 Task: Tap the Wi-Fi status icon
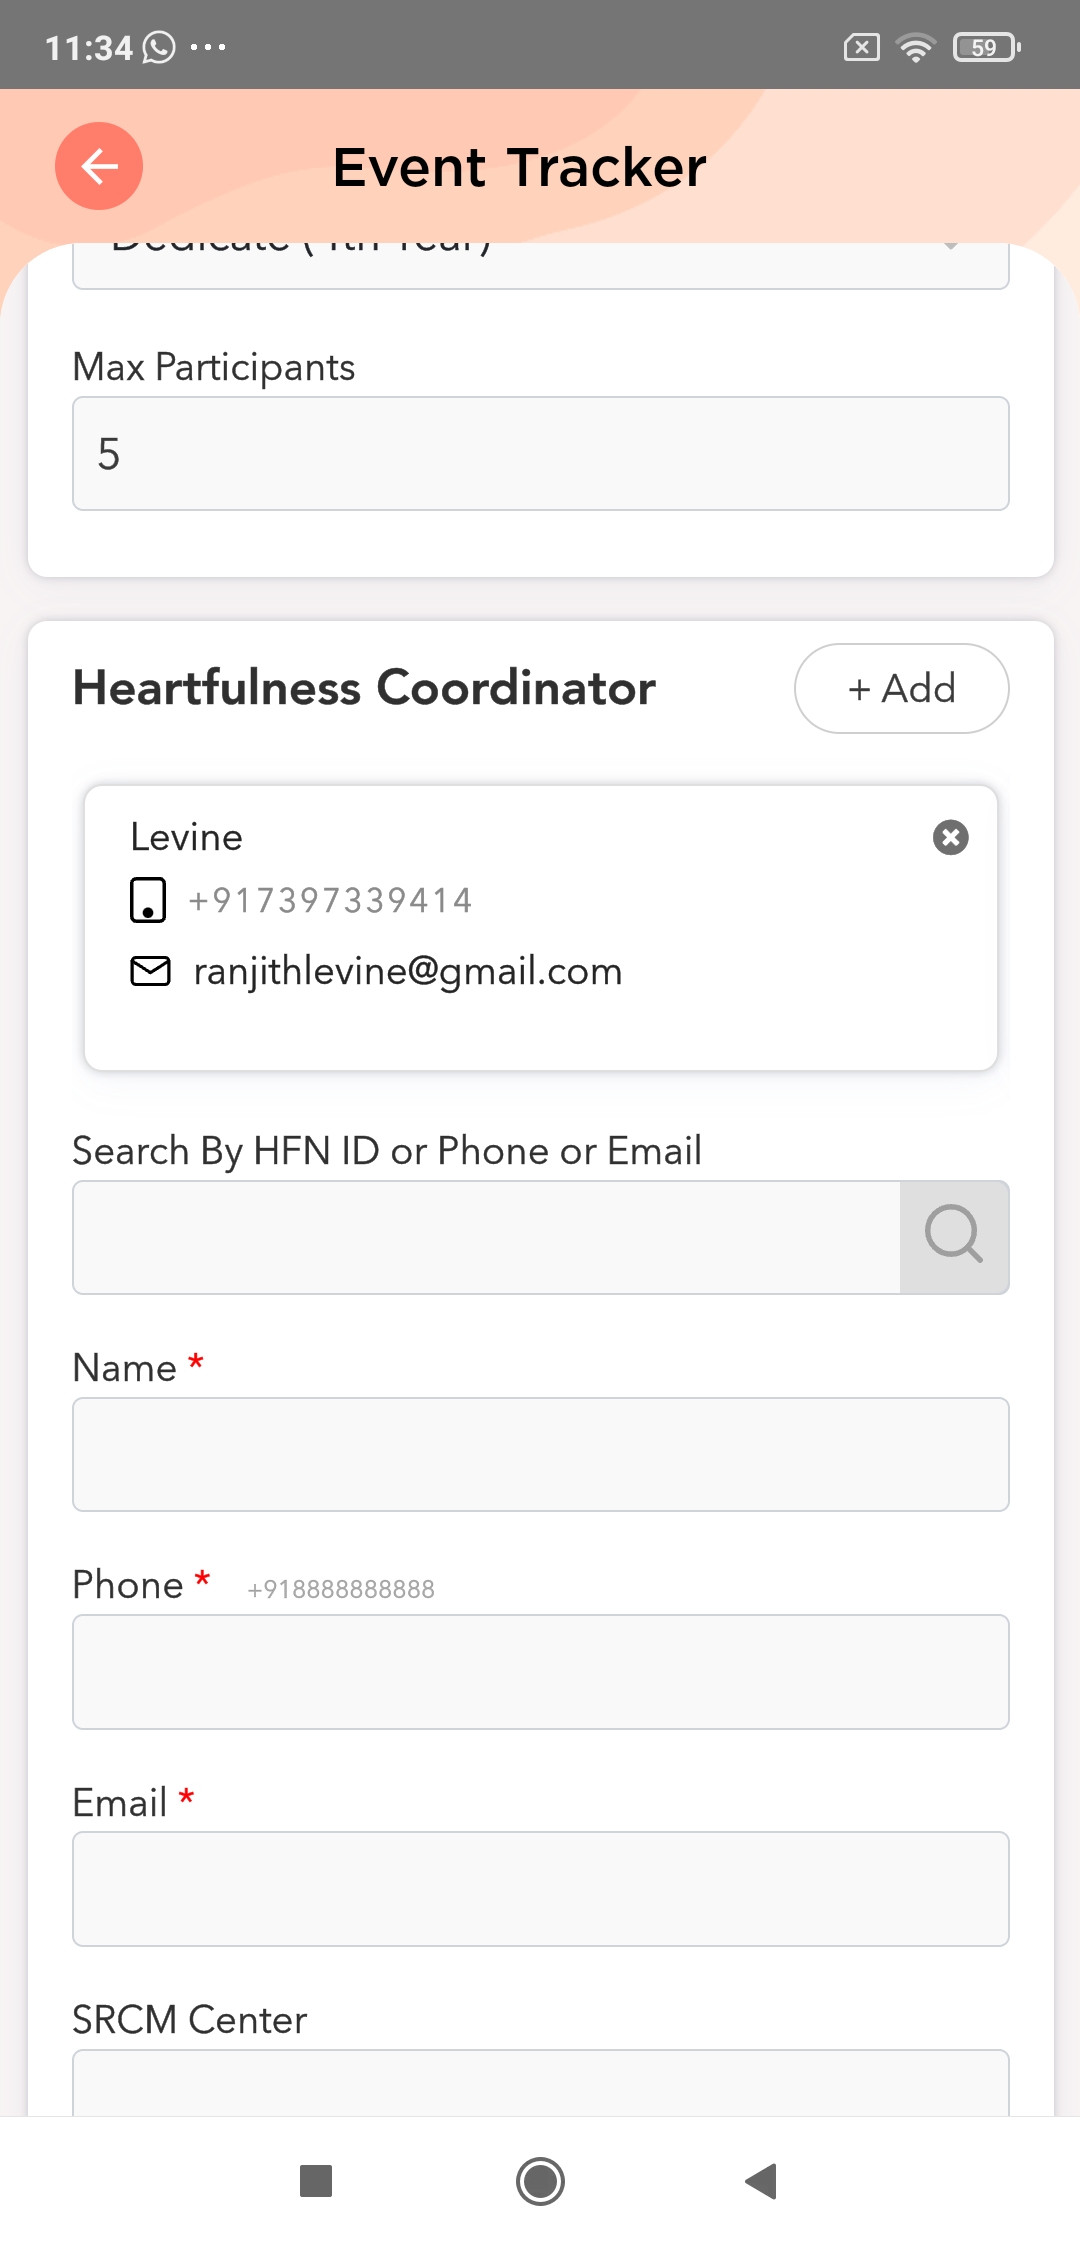tap(915, 47)
